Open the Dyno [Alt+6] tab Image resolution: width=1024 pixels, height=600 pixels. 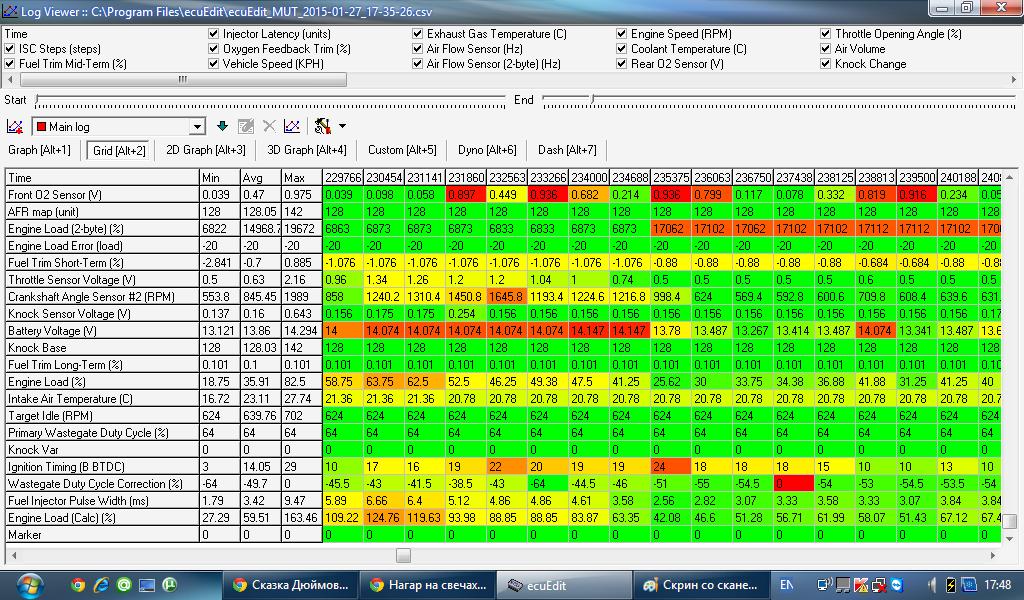(x=487, y=150)
